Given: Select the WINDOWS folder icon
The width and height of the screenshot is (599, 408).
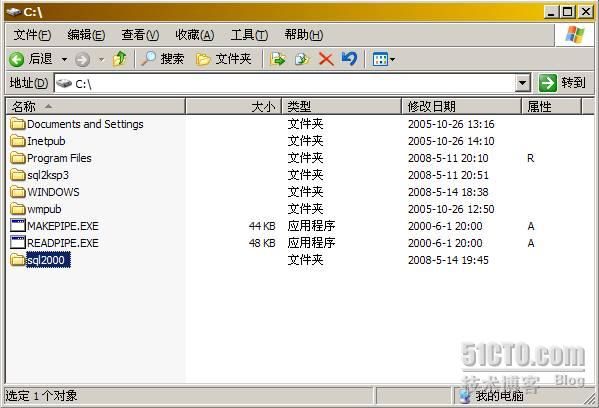Looking at the screenshot, I should point(18,192).
